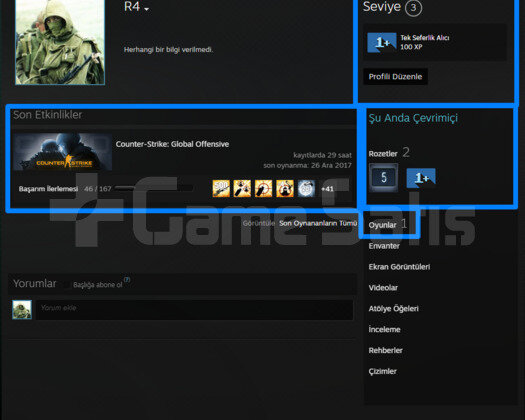Click the profile avatar picture

click(x=60, y=42)
